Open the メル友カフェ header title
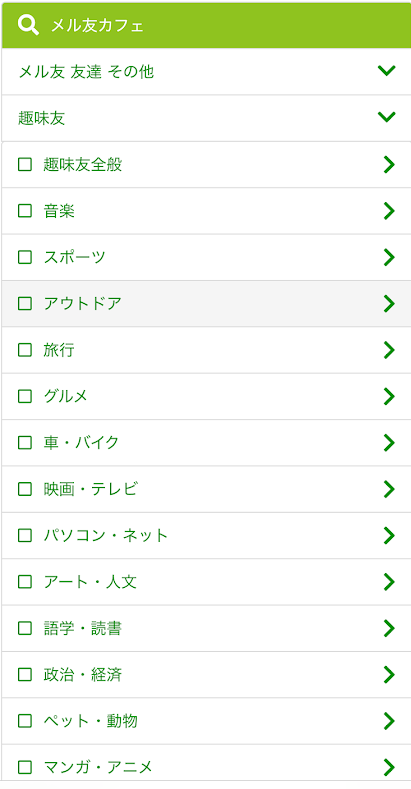The image size is (411, 789). [x=97, y=26]
